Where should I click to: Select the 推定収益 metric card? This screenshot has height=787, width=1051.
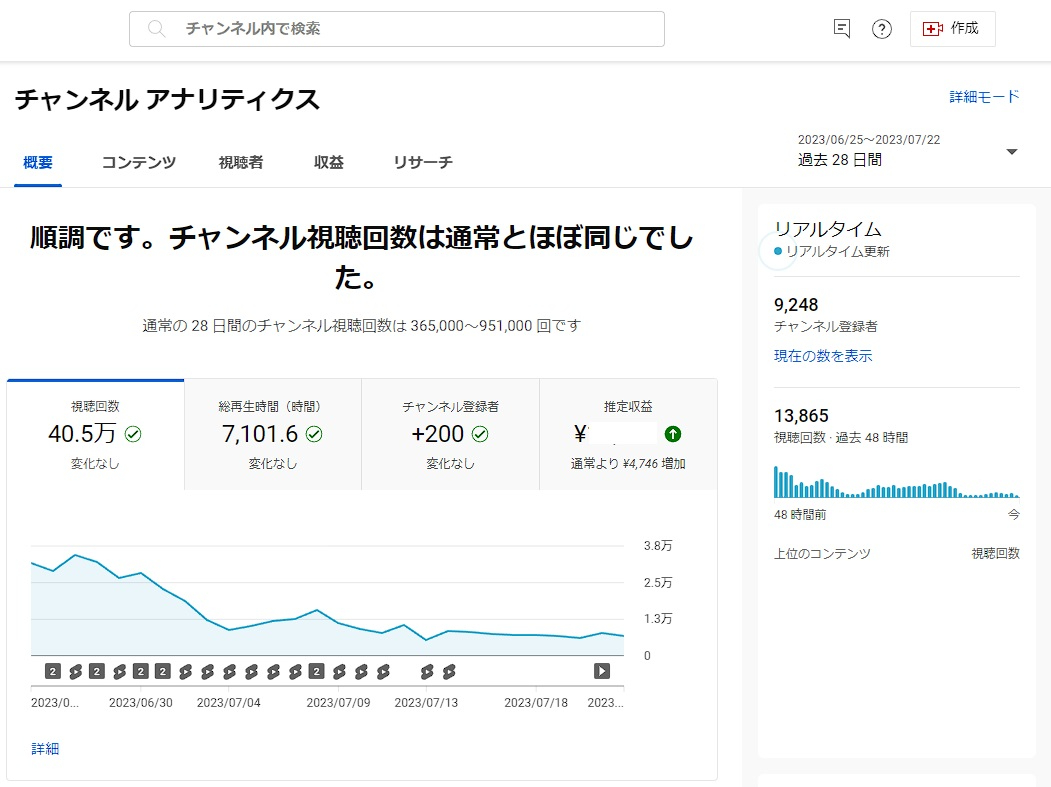[x=628, y=434]
